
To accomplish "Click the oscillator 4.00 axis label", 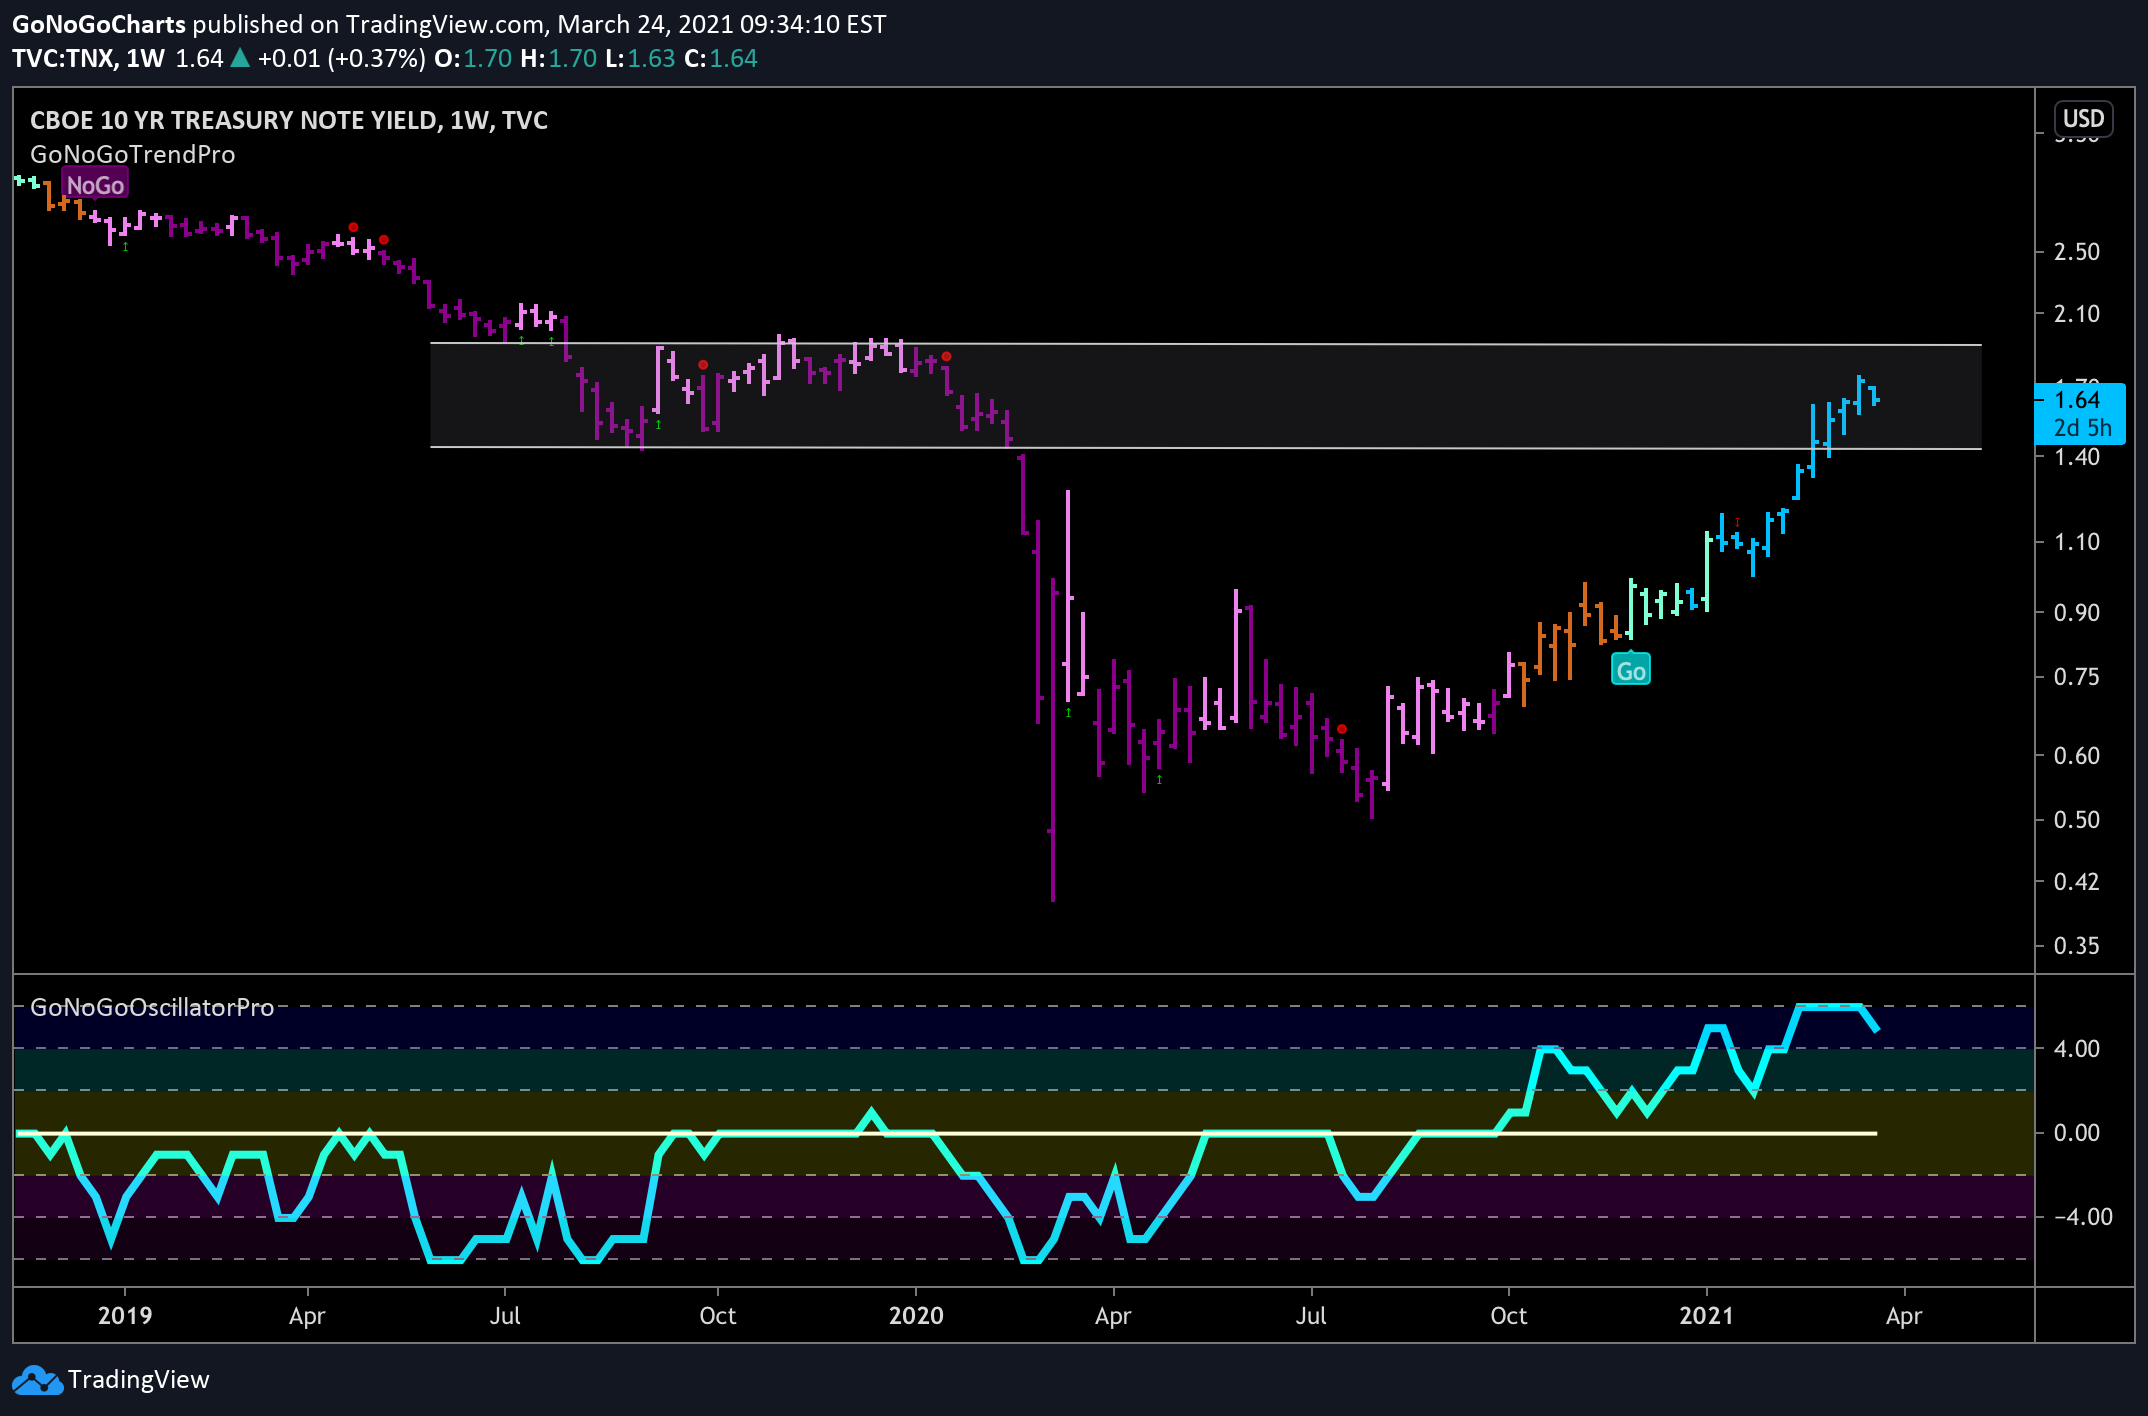I will [x=2077, y=1049].
